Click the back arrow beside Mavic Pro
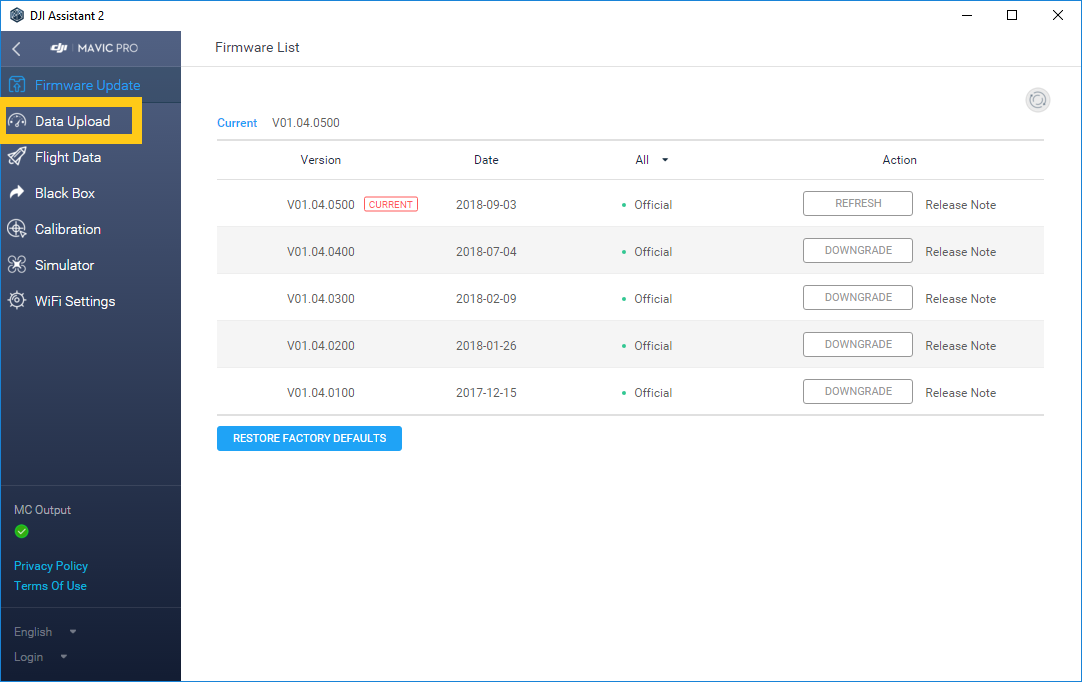This screenshot has width=1082, height=682. [17, 48]
